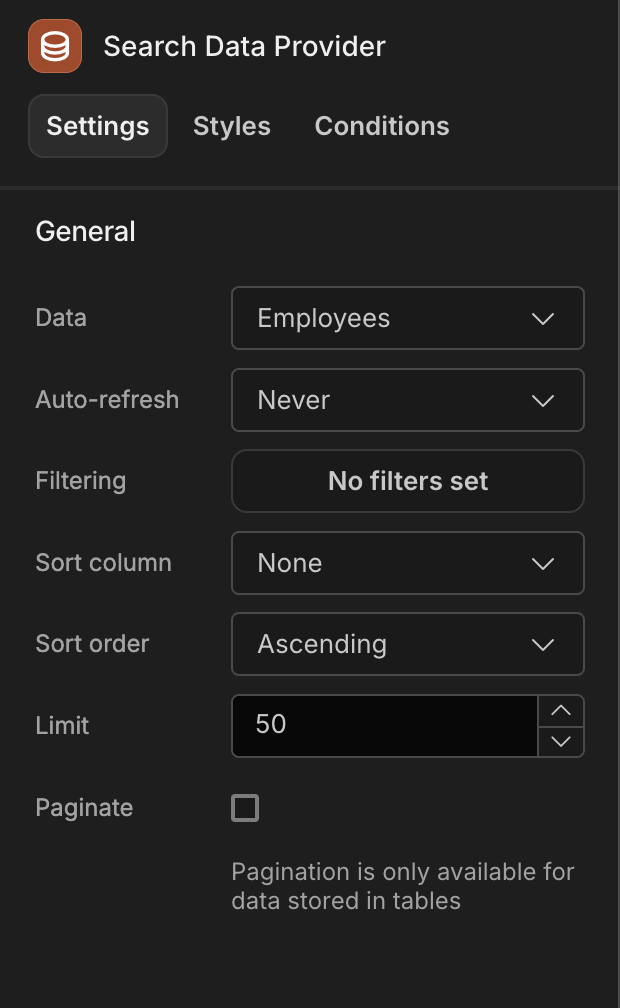Click the No filters set button
The image size is (620, 1008).
coord(408,482)
